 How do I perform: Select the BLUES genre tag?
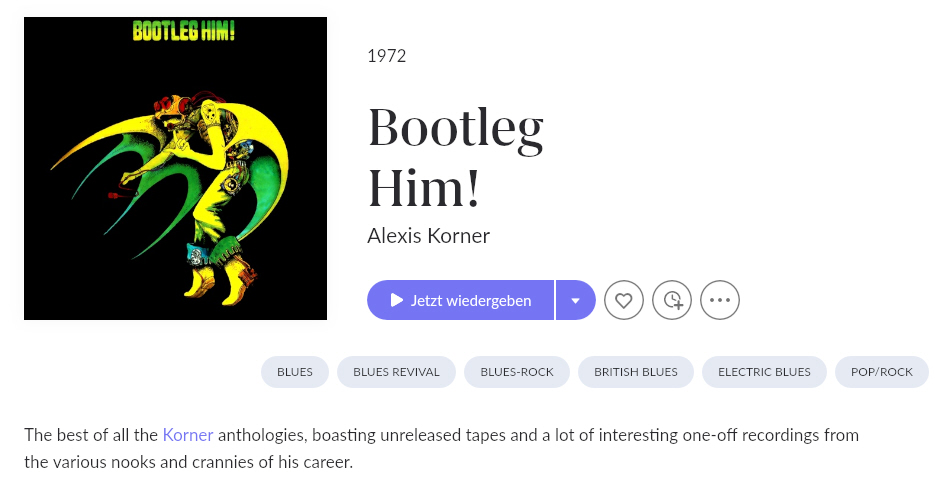[x=295, y=372]
